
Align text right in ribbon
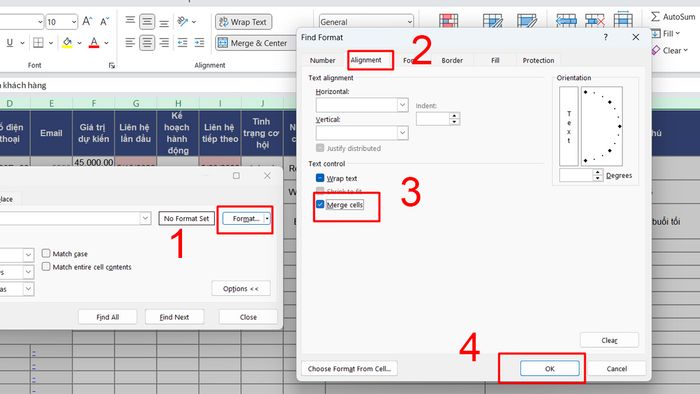[x=164, y=43]
